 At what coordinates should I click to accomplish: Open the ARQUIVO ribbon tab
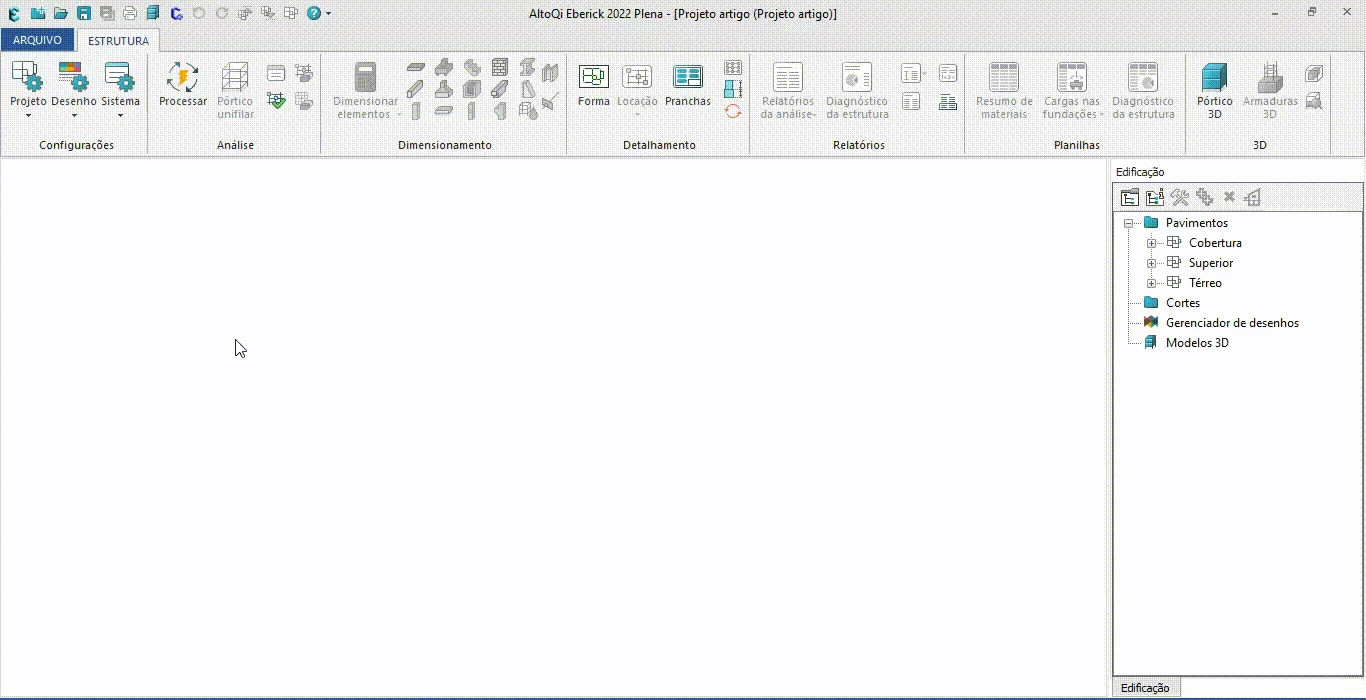[x=37, y=41]
